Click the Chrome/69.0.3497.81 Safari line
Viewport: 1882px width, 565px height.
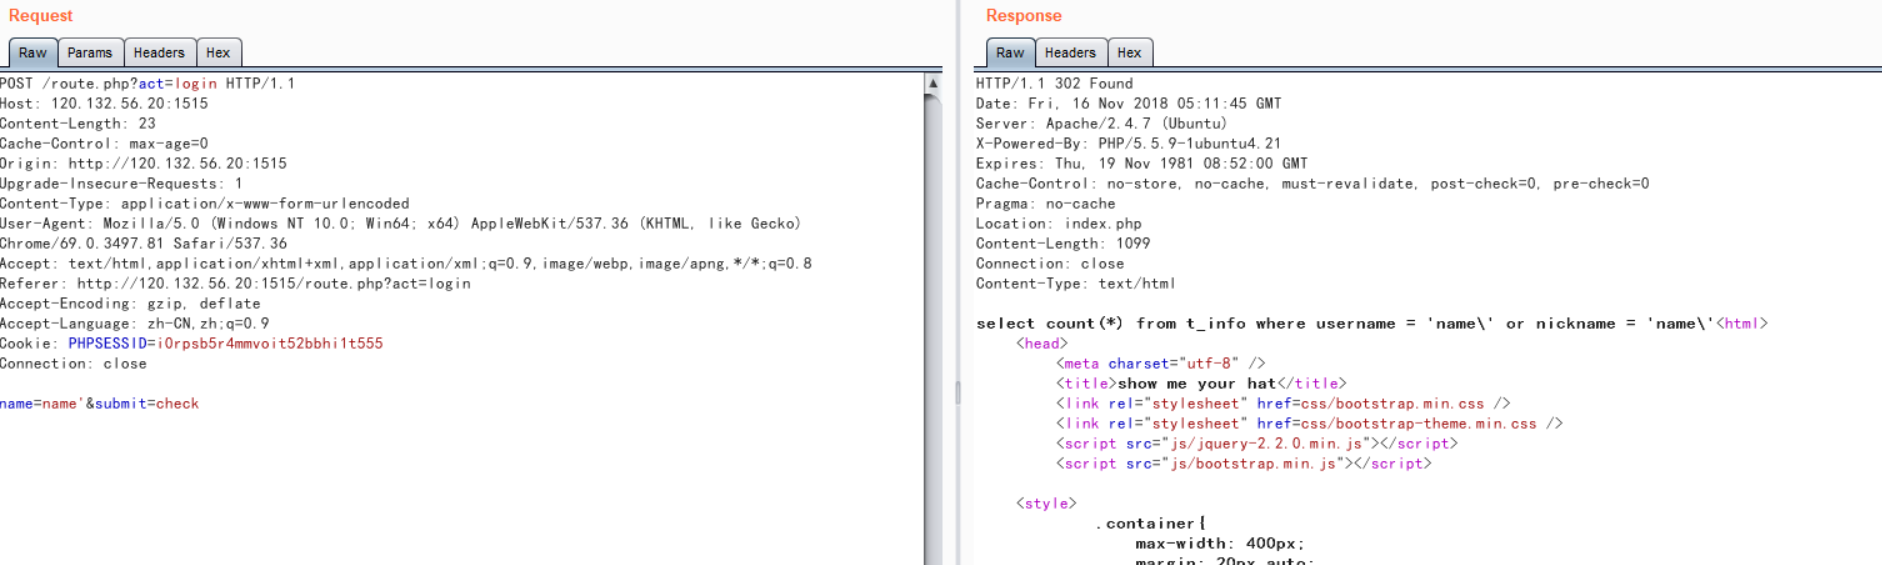144,244
